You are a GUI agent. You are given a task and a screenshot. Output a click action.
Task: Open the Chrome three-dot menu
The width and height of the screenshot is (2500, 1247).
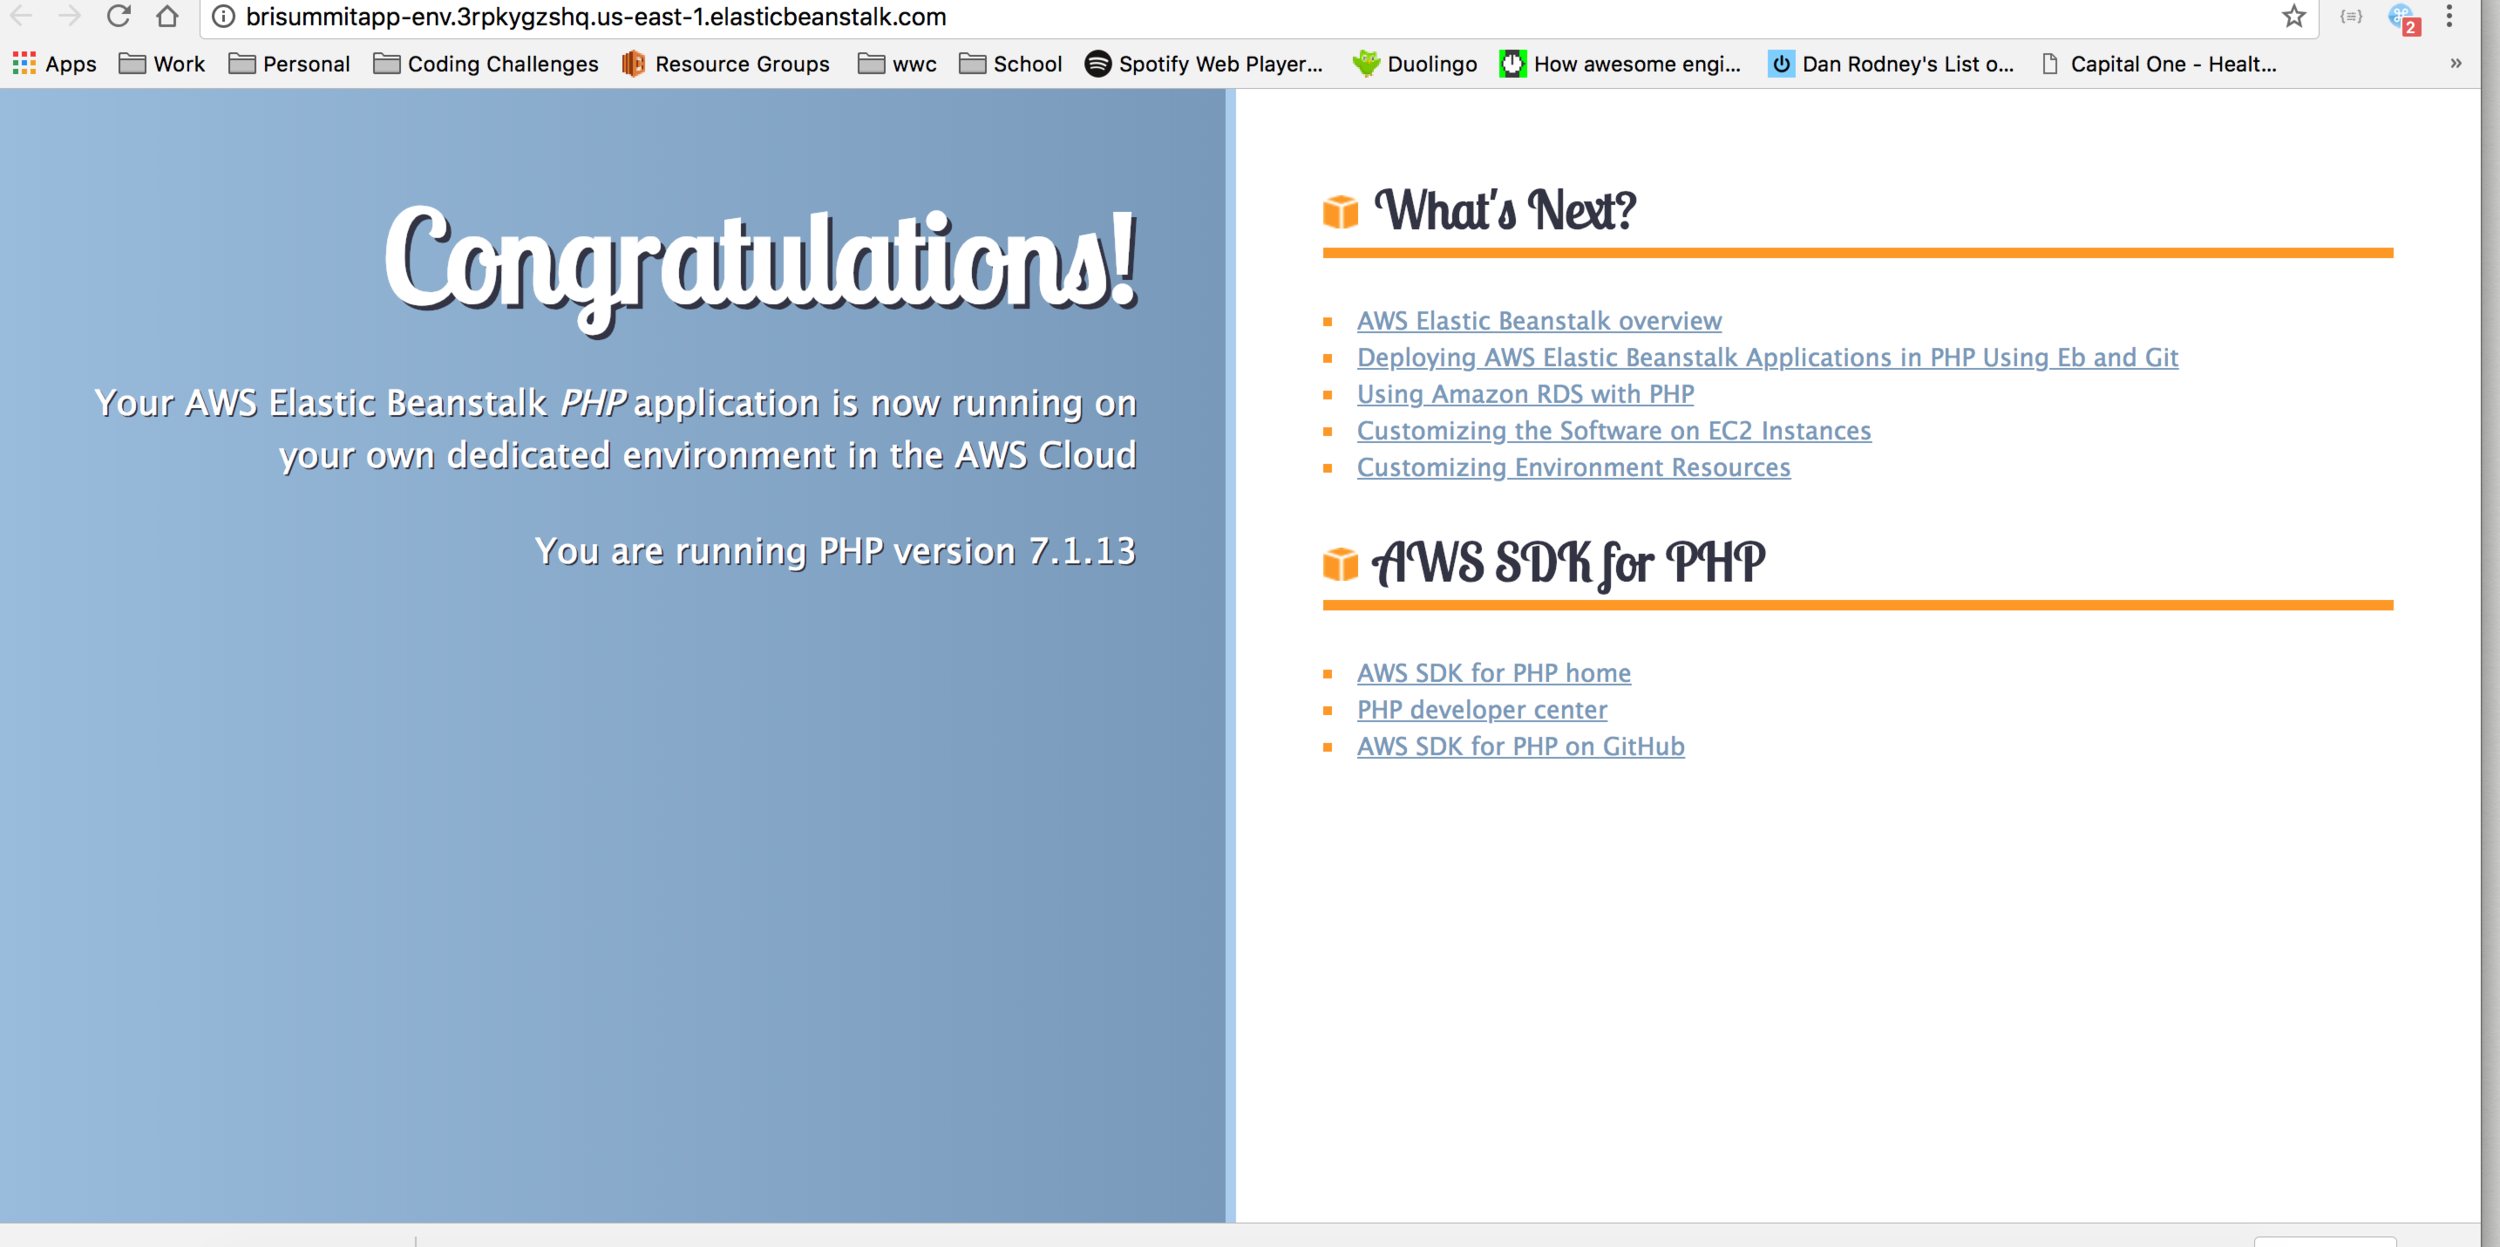(x=2449, y=16)
